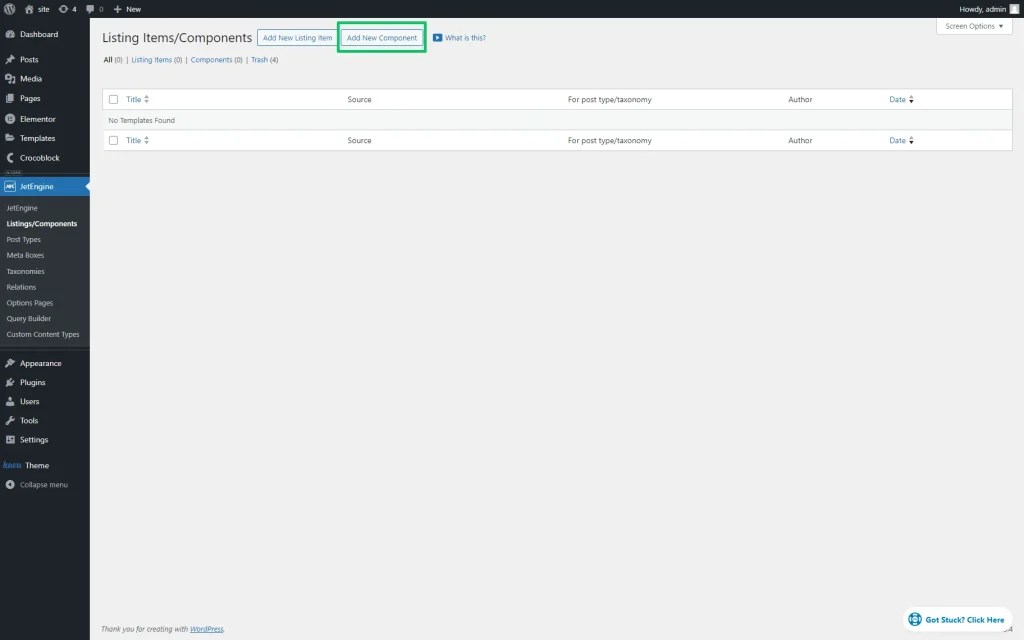Screen dimensions: 1024x640
Task: Sort by Date in table footer
Action: click(x=901, y=140)
